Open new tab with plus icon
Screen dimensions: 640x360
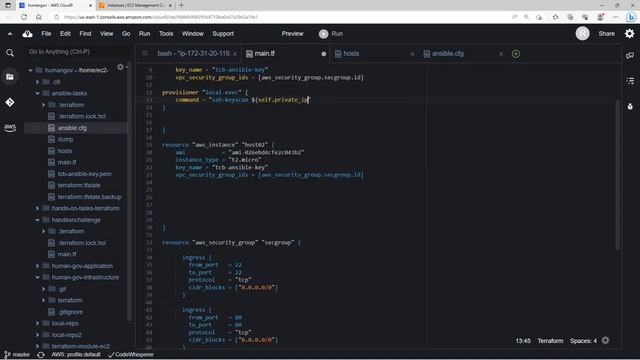click(x=516, y=54)
